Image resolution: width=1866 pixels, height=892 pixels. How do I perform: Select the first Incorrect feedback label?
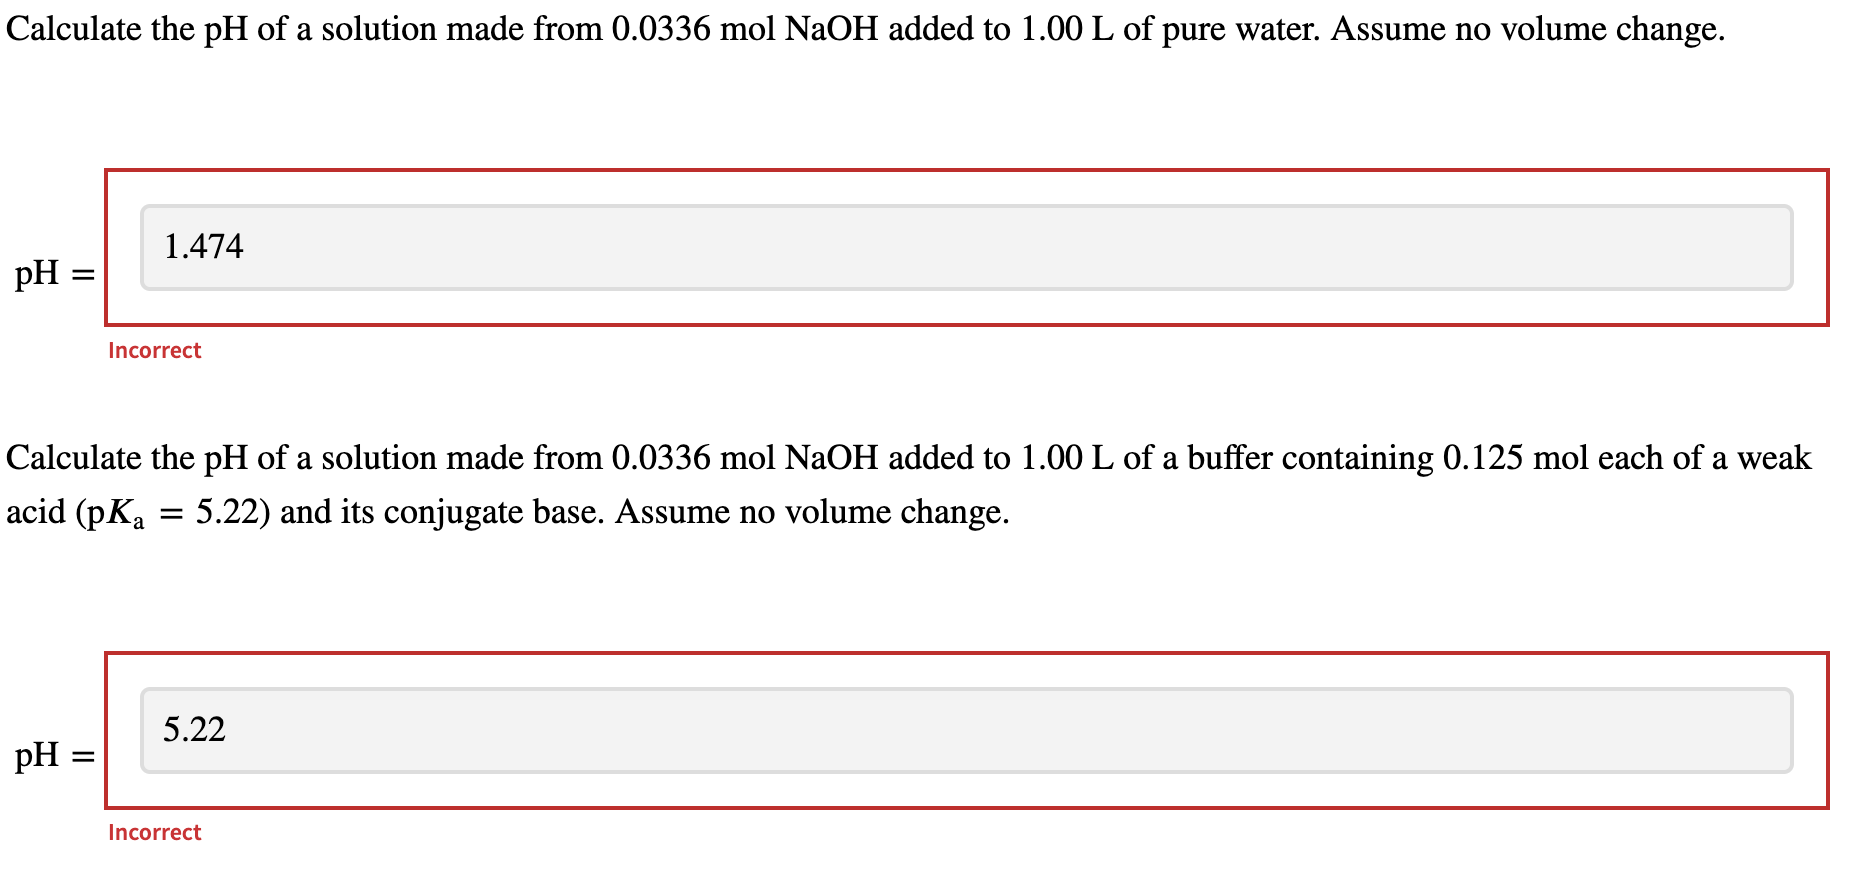[154, 350]
